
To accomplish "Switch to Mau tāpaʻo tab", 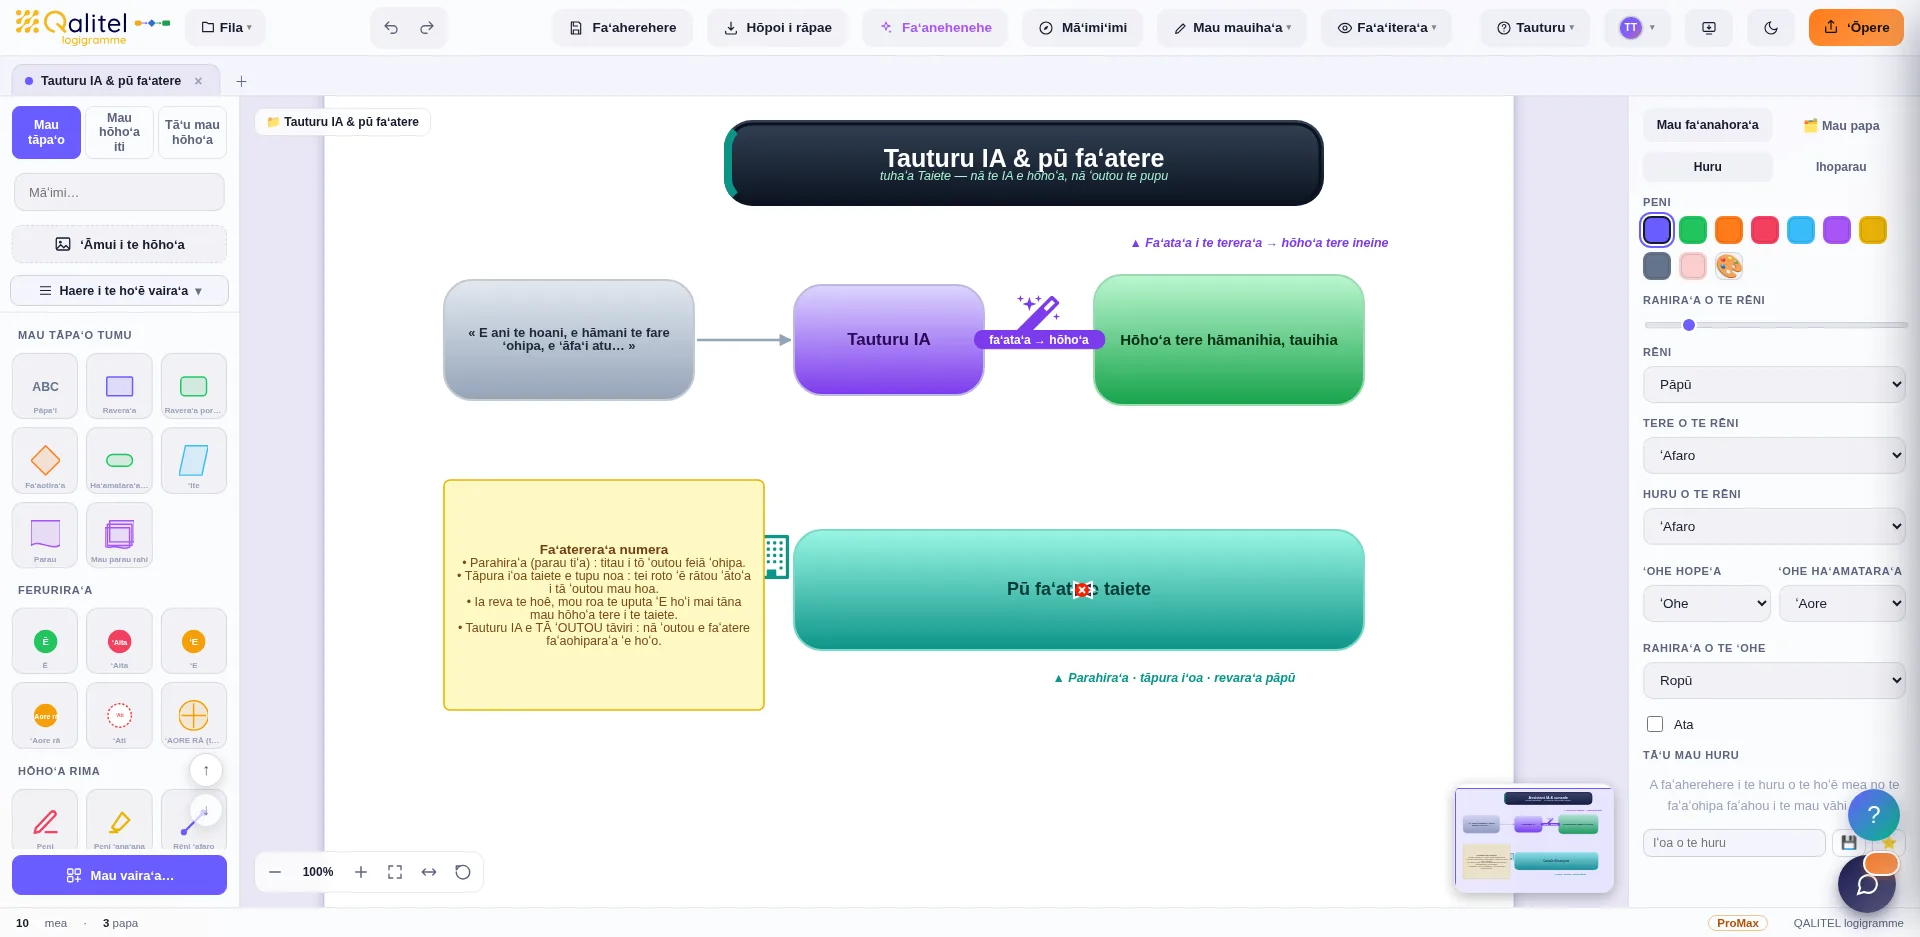I will (46, 132).
